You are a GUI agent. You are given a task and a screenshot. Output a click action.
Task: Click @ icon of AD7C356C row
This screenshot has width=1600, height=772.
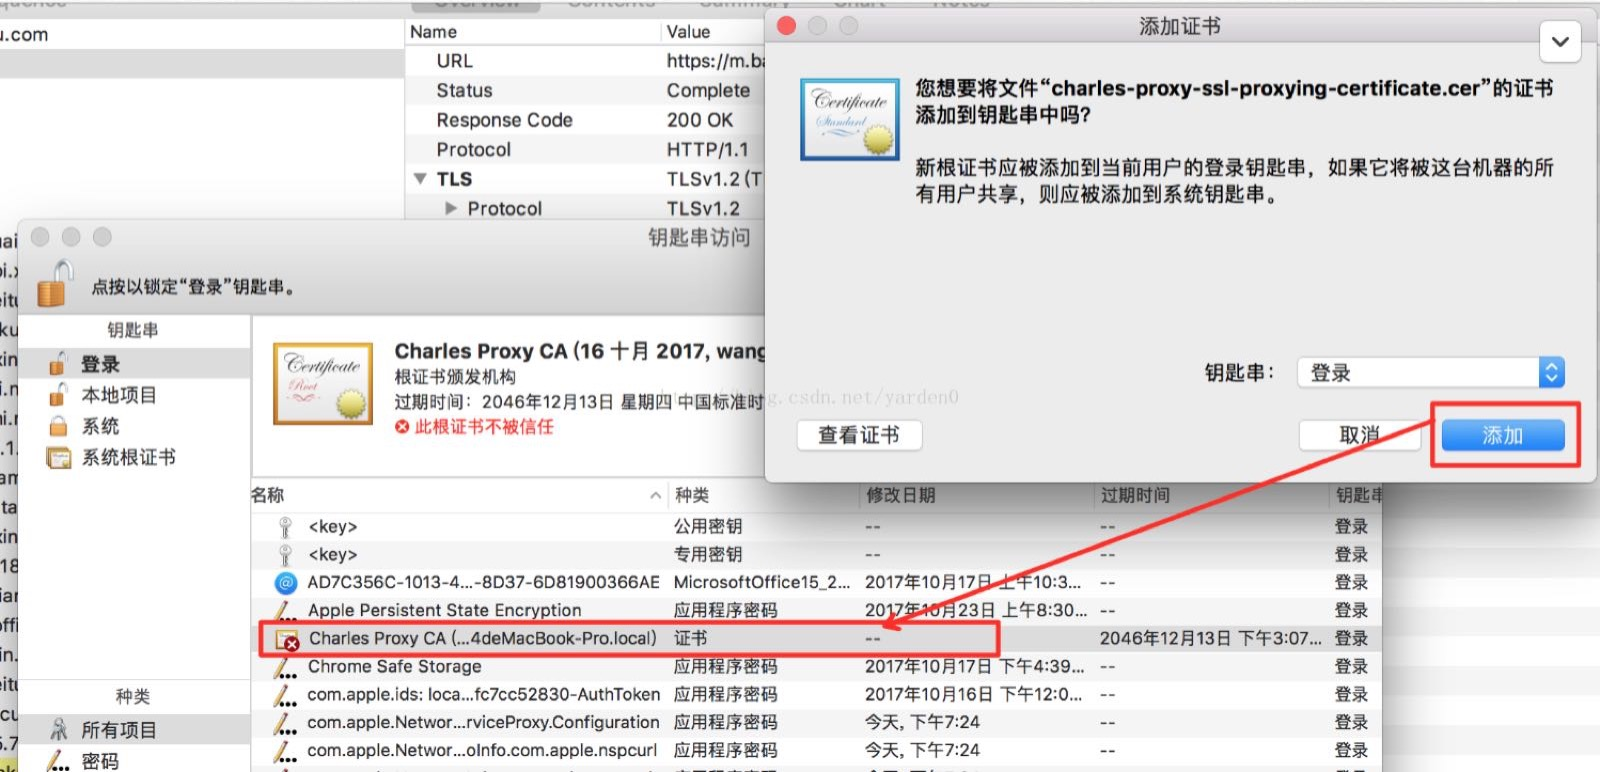pyautogui.click(x=286, y=582)
